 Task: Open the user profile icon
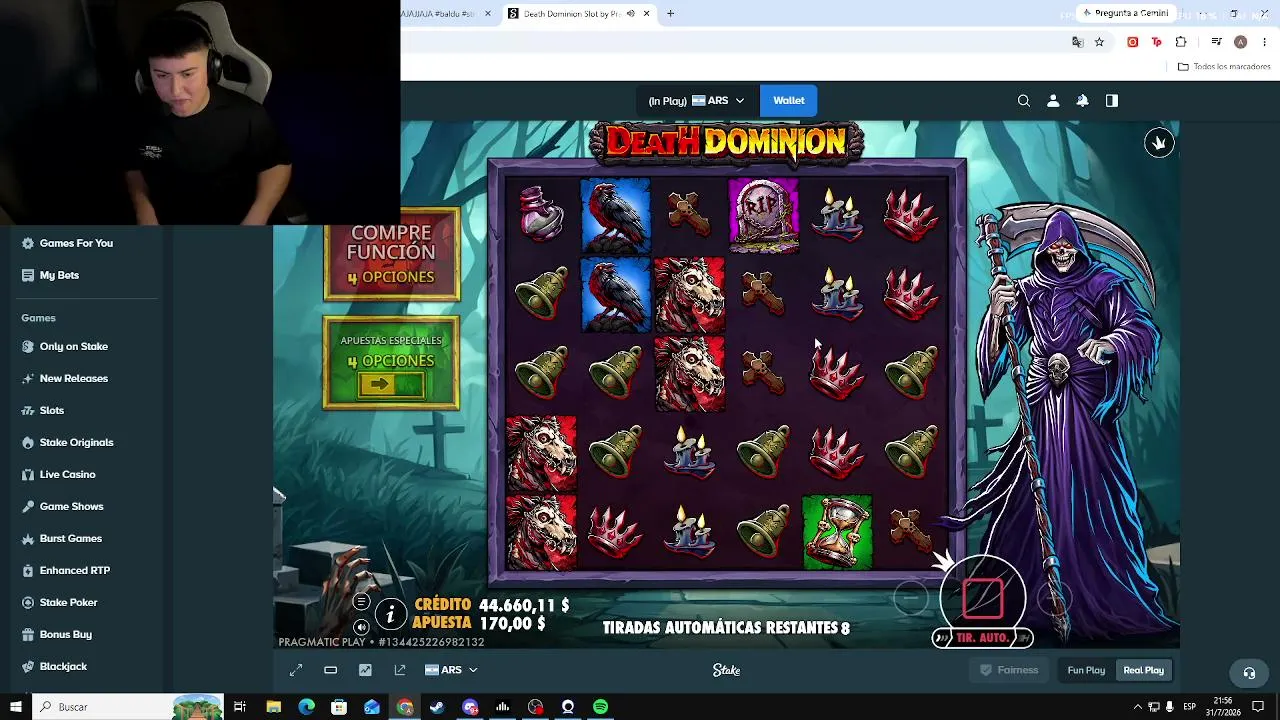pyautogui.click(x=1053, y=100)
